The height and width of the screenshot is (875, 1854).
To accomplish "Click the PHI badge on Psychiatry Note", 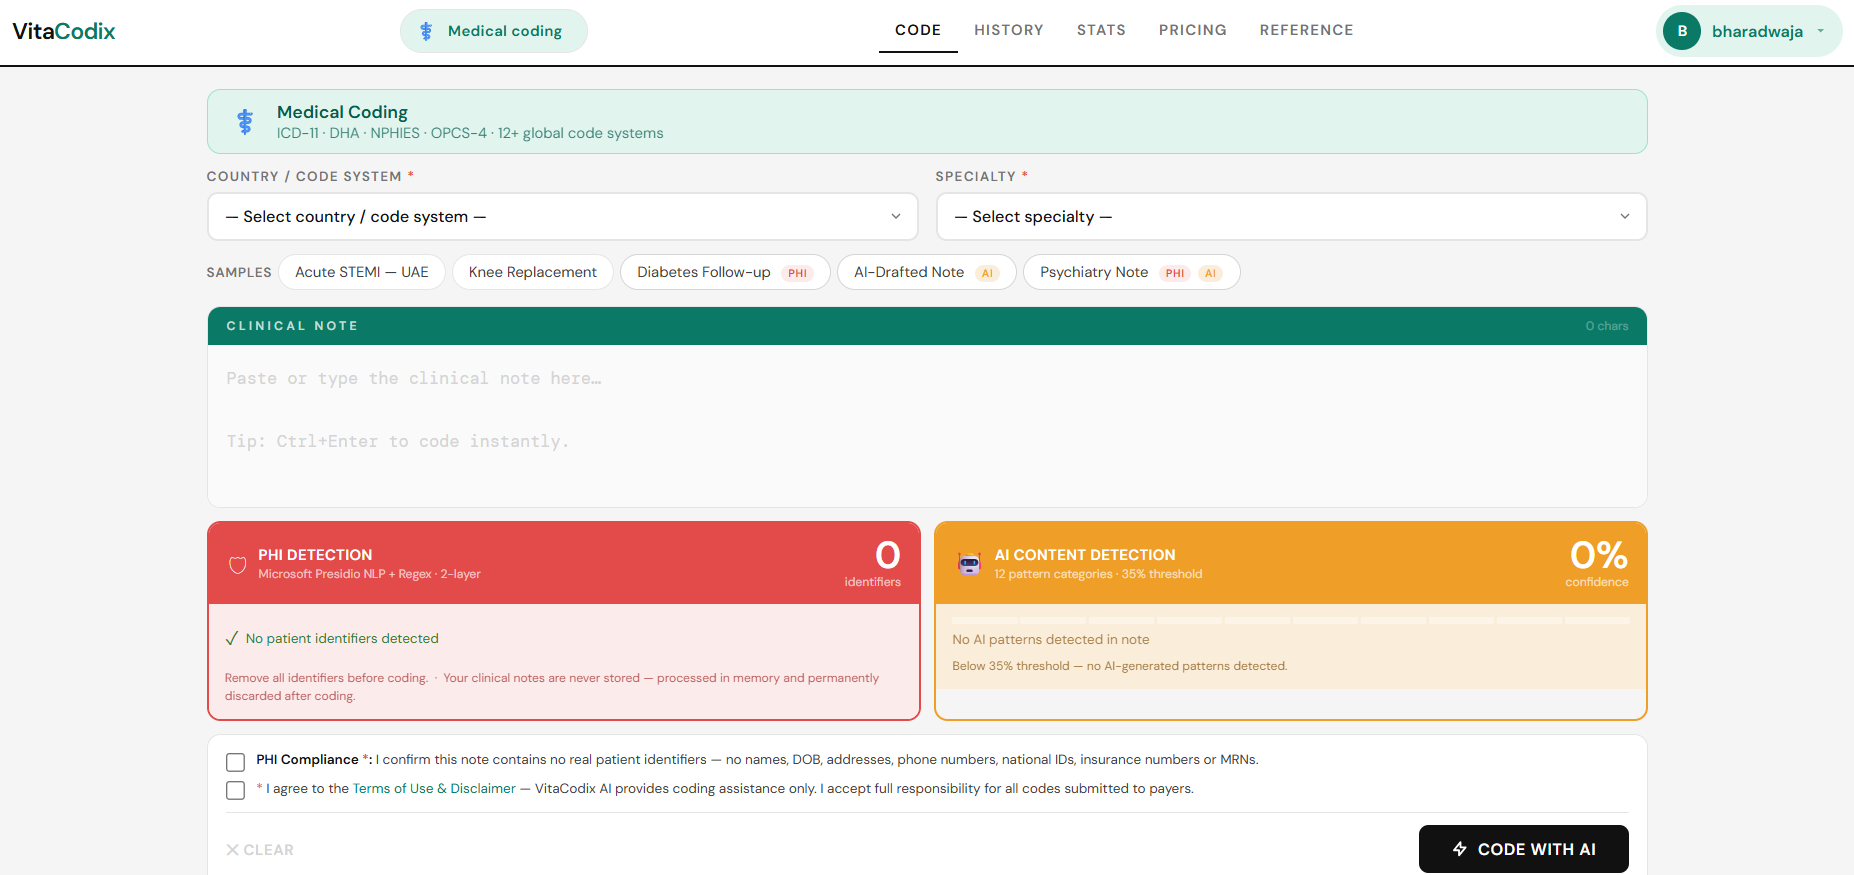I will click(1175, 273).
